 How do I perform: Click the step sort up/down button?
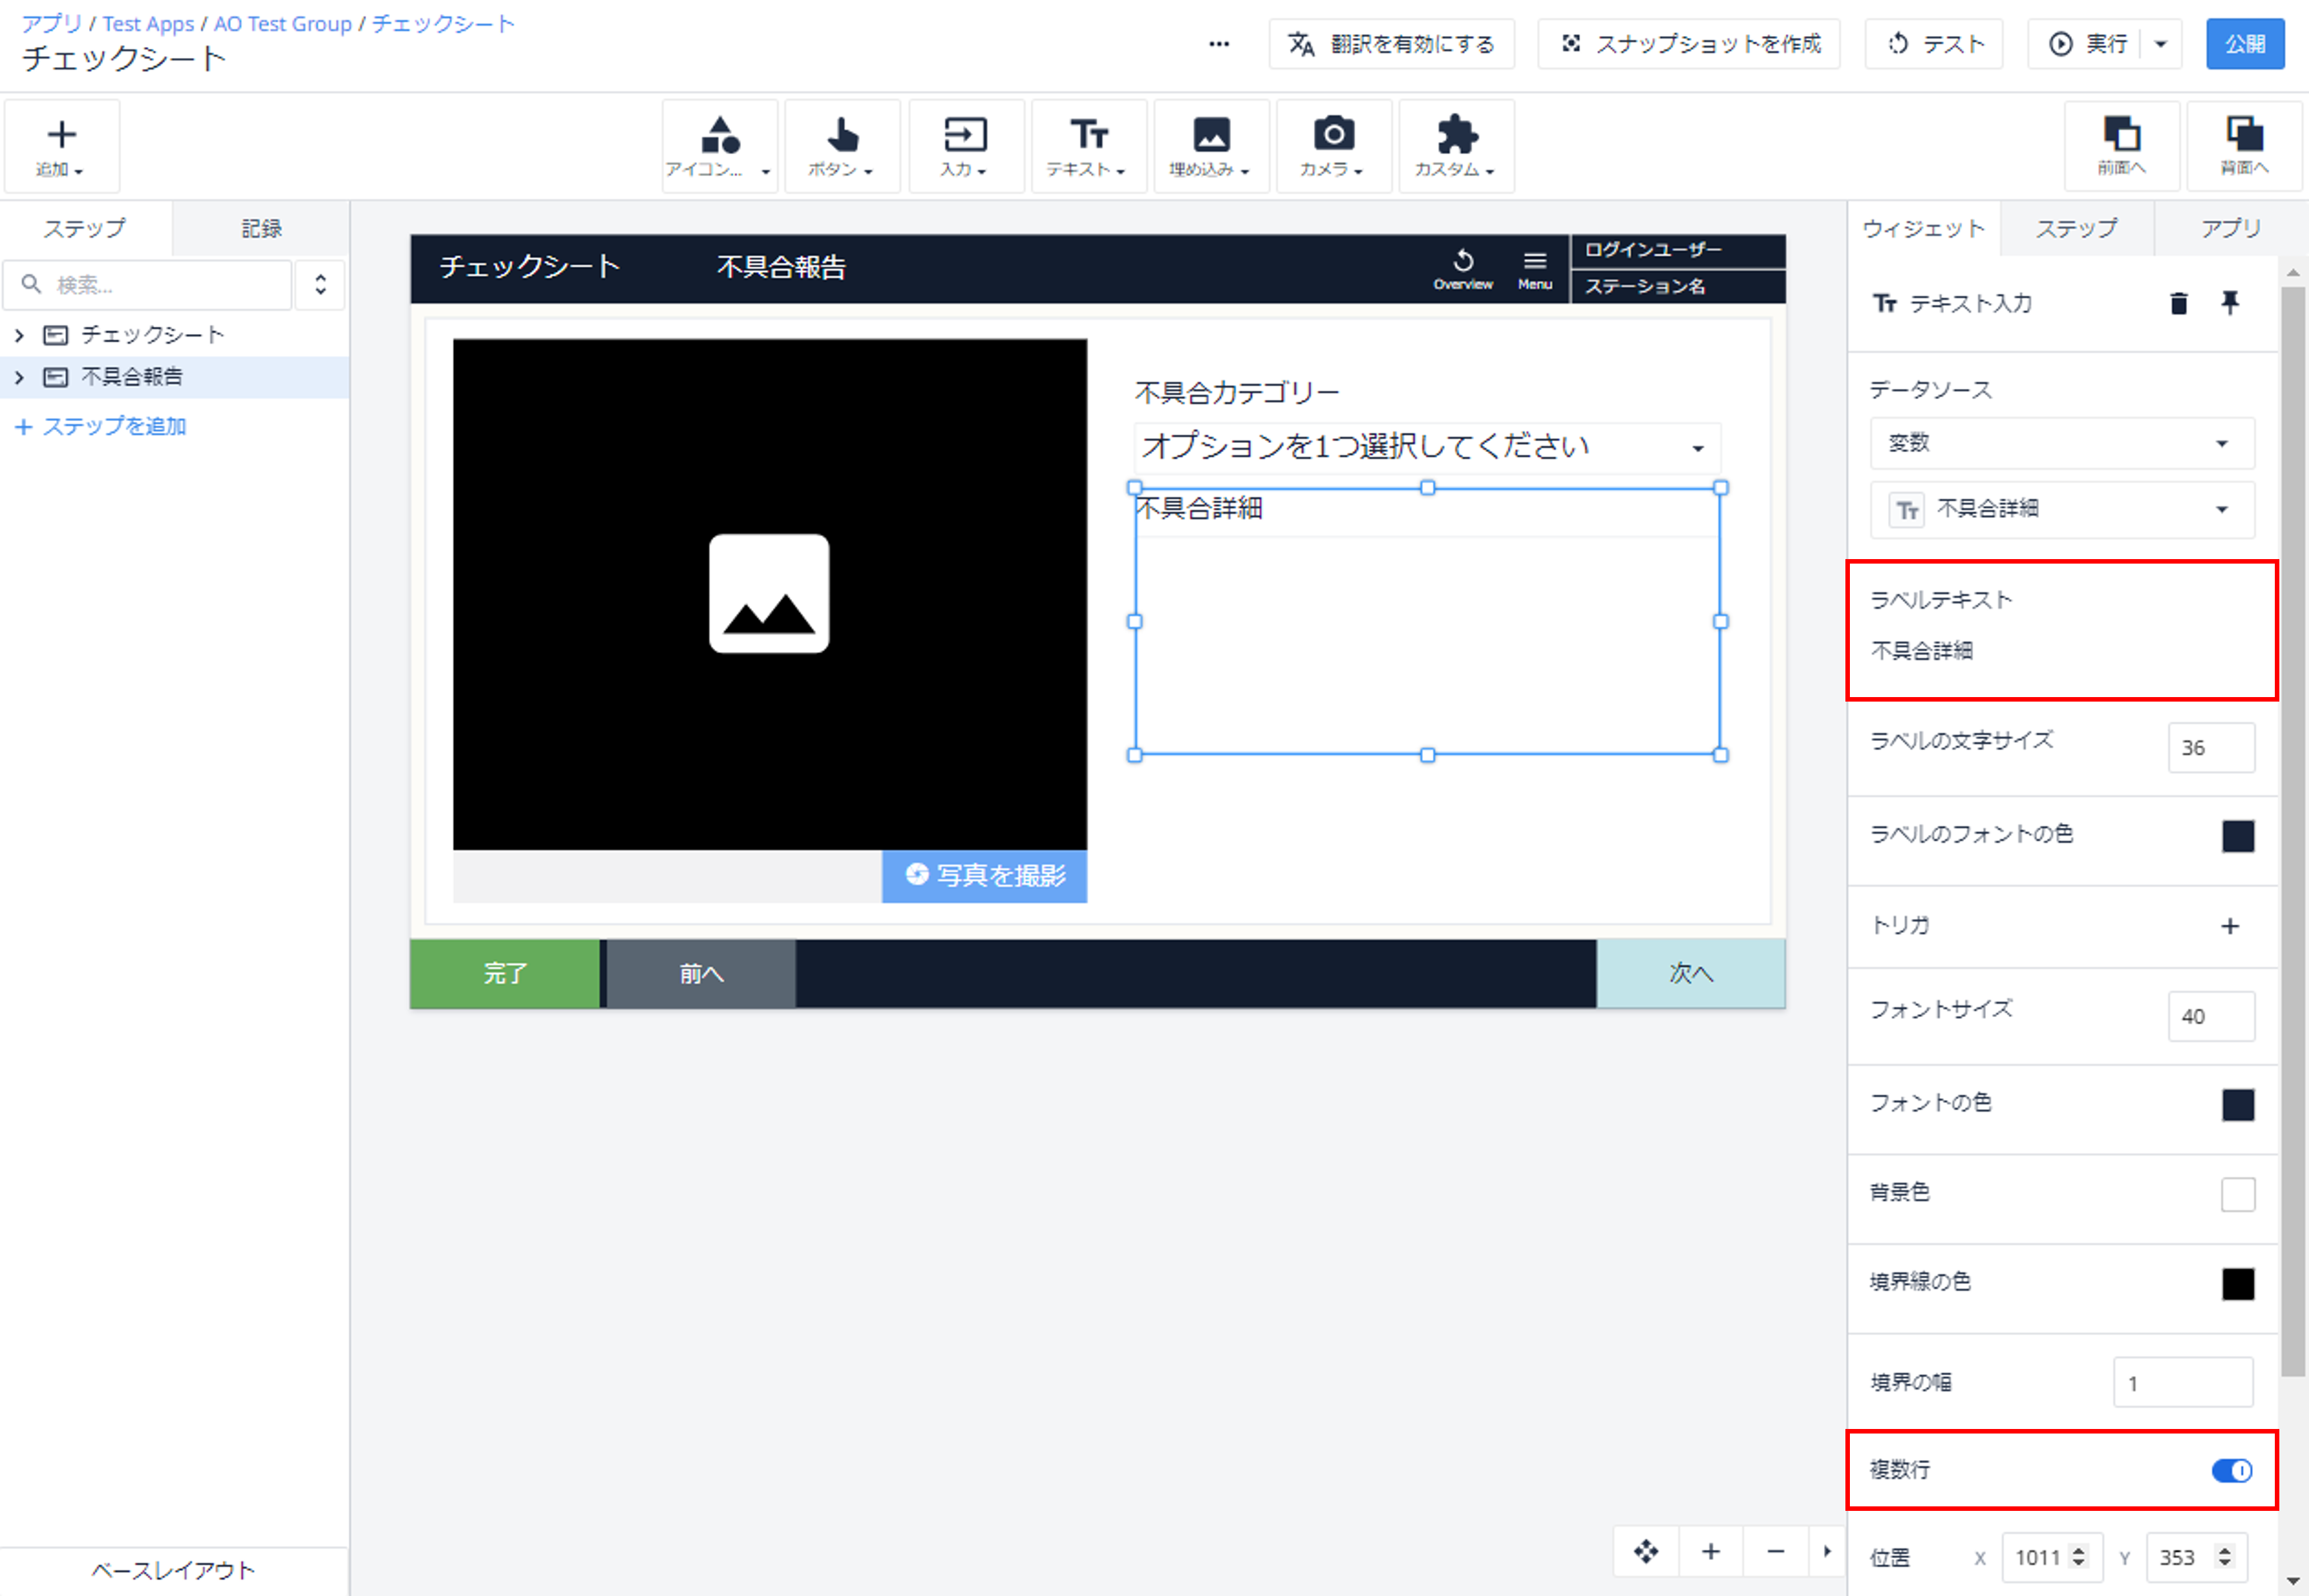click(320, 285)
